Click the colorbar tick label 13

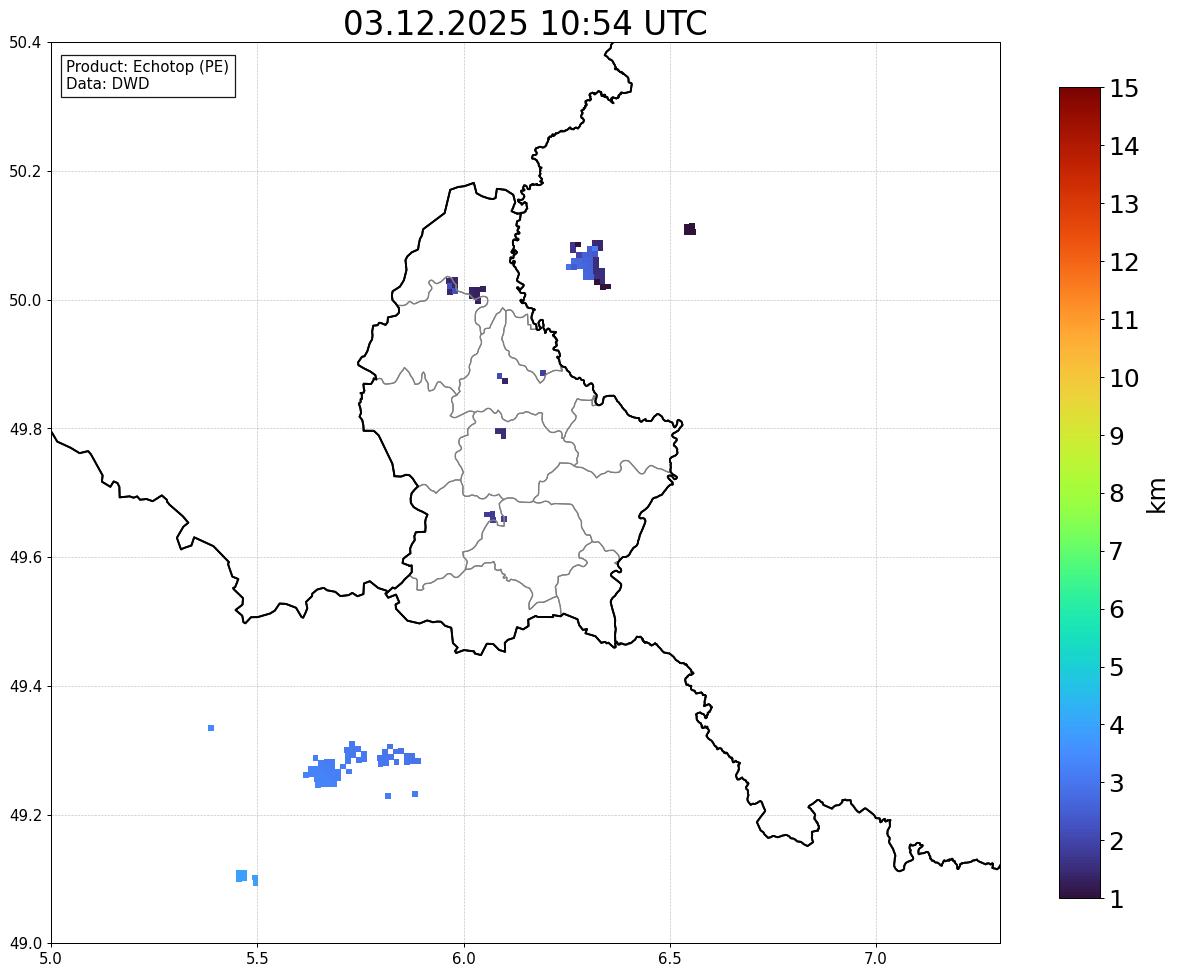pyautogui.click(x=1124, y=204)
